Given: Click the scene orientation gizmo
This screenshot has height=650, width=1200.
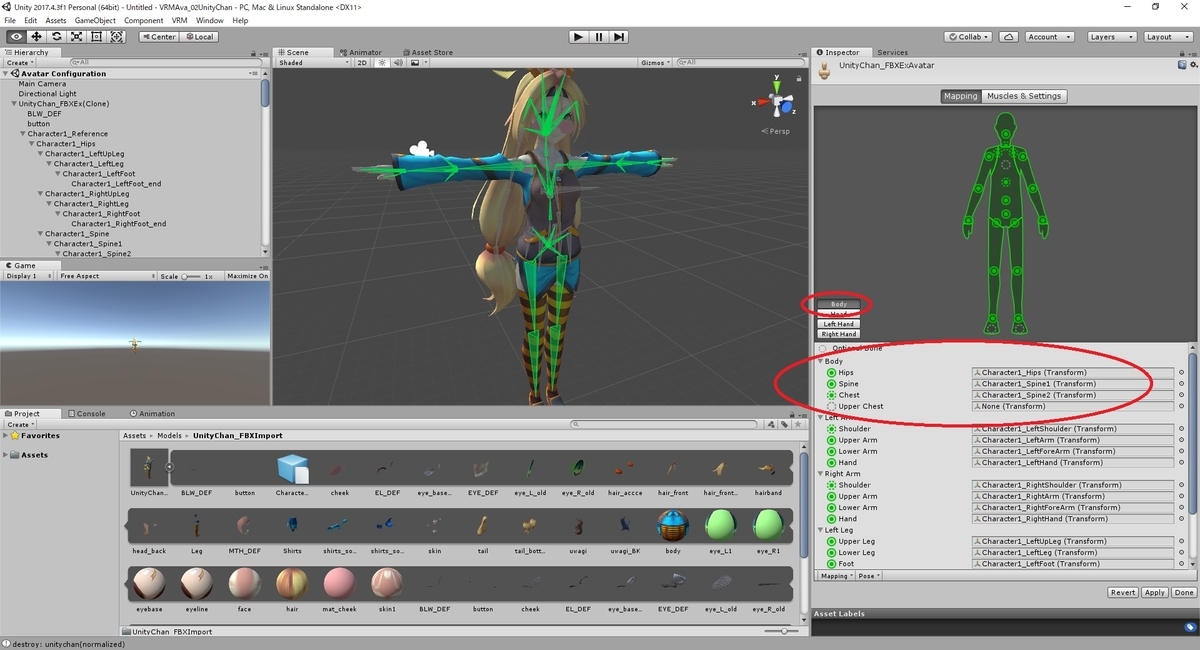Looking at the screenshot, I should coord(776,102).
